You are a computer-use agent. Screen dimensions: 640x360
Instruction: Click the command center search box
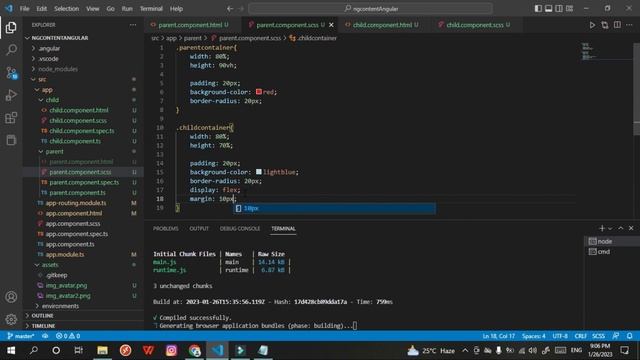[x=370, y=9]
